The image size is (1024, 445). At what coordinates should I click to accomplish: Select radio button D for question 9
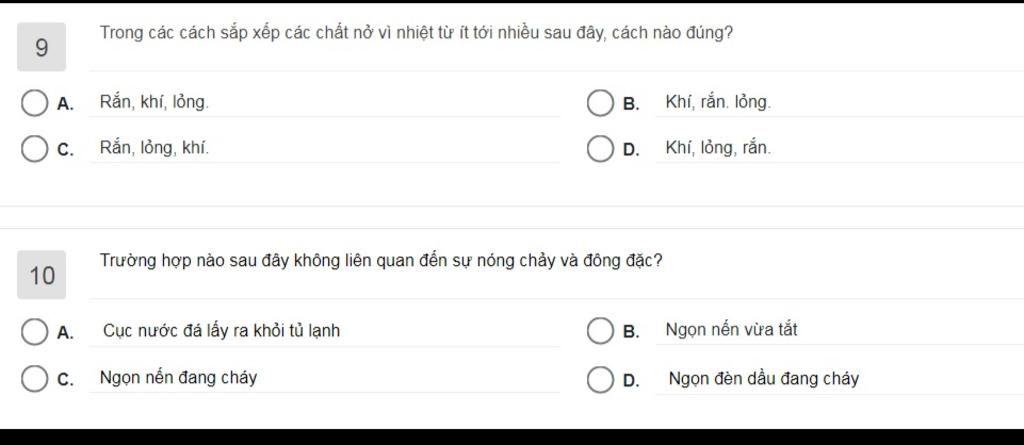pos(600,149)
